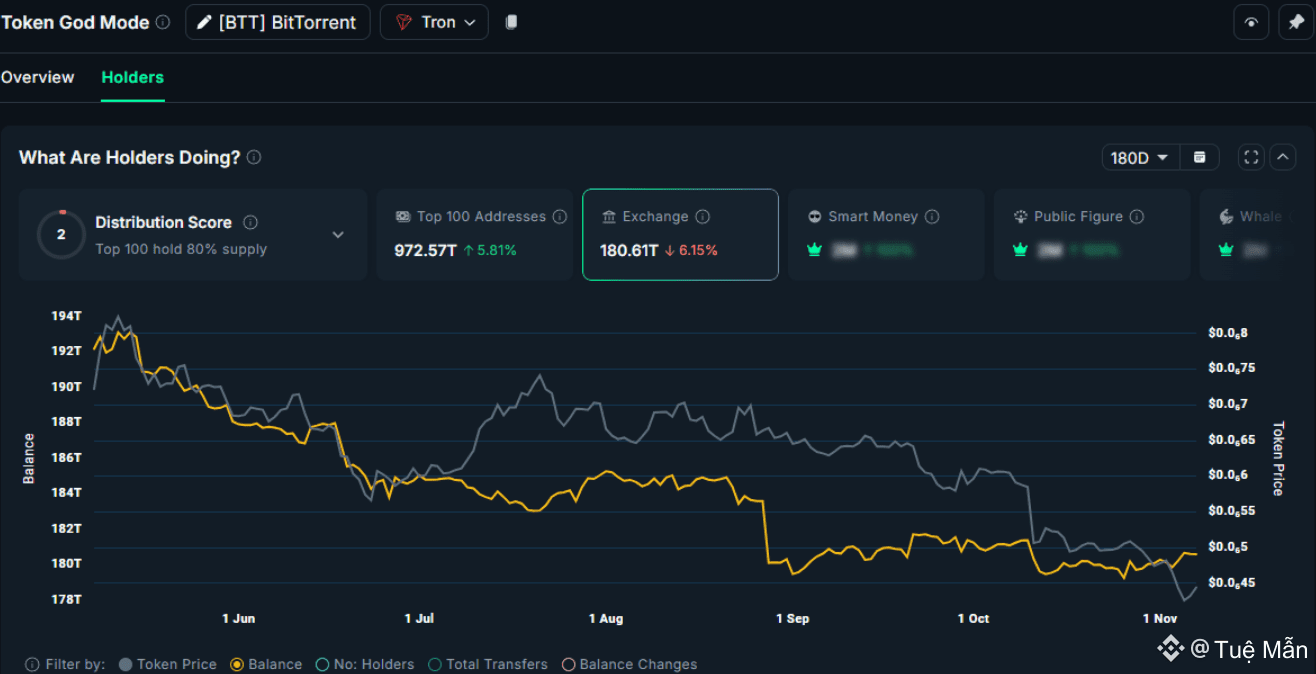The width and height of the screenshot is (1316, 674).
Task: Expand chart to fullscreen
Action: 1251,157
